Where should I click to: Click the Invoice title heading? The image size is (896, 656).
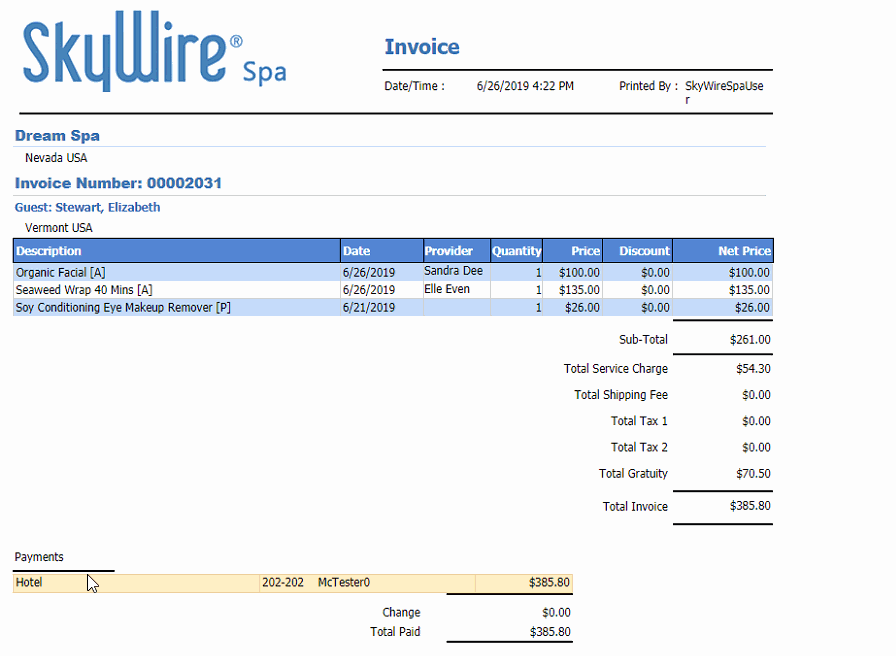422,47
